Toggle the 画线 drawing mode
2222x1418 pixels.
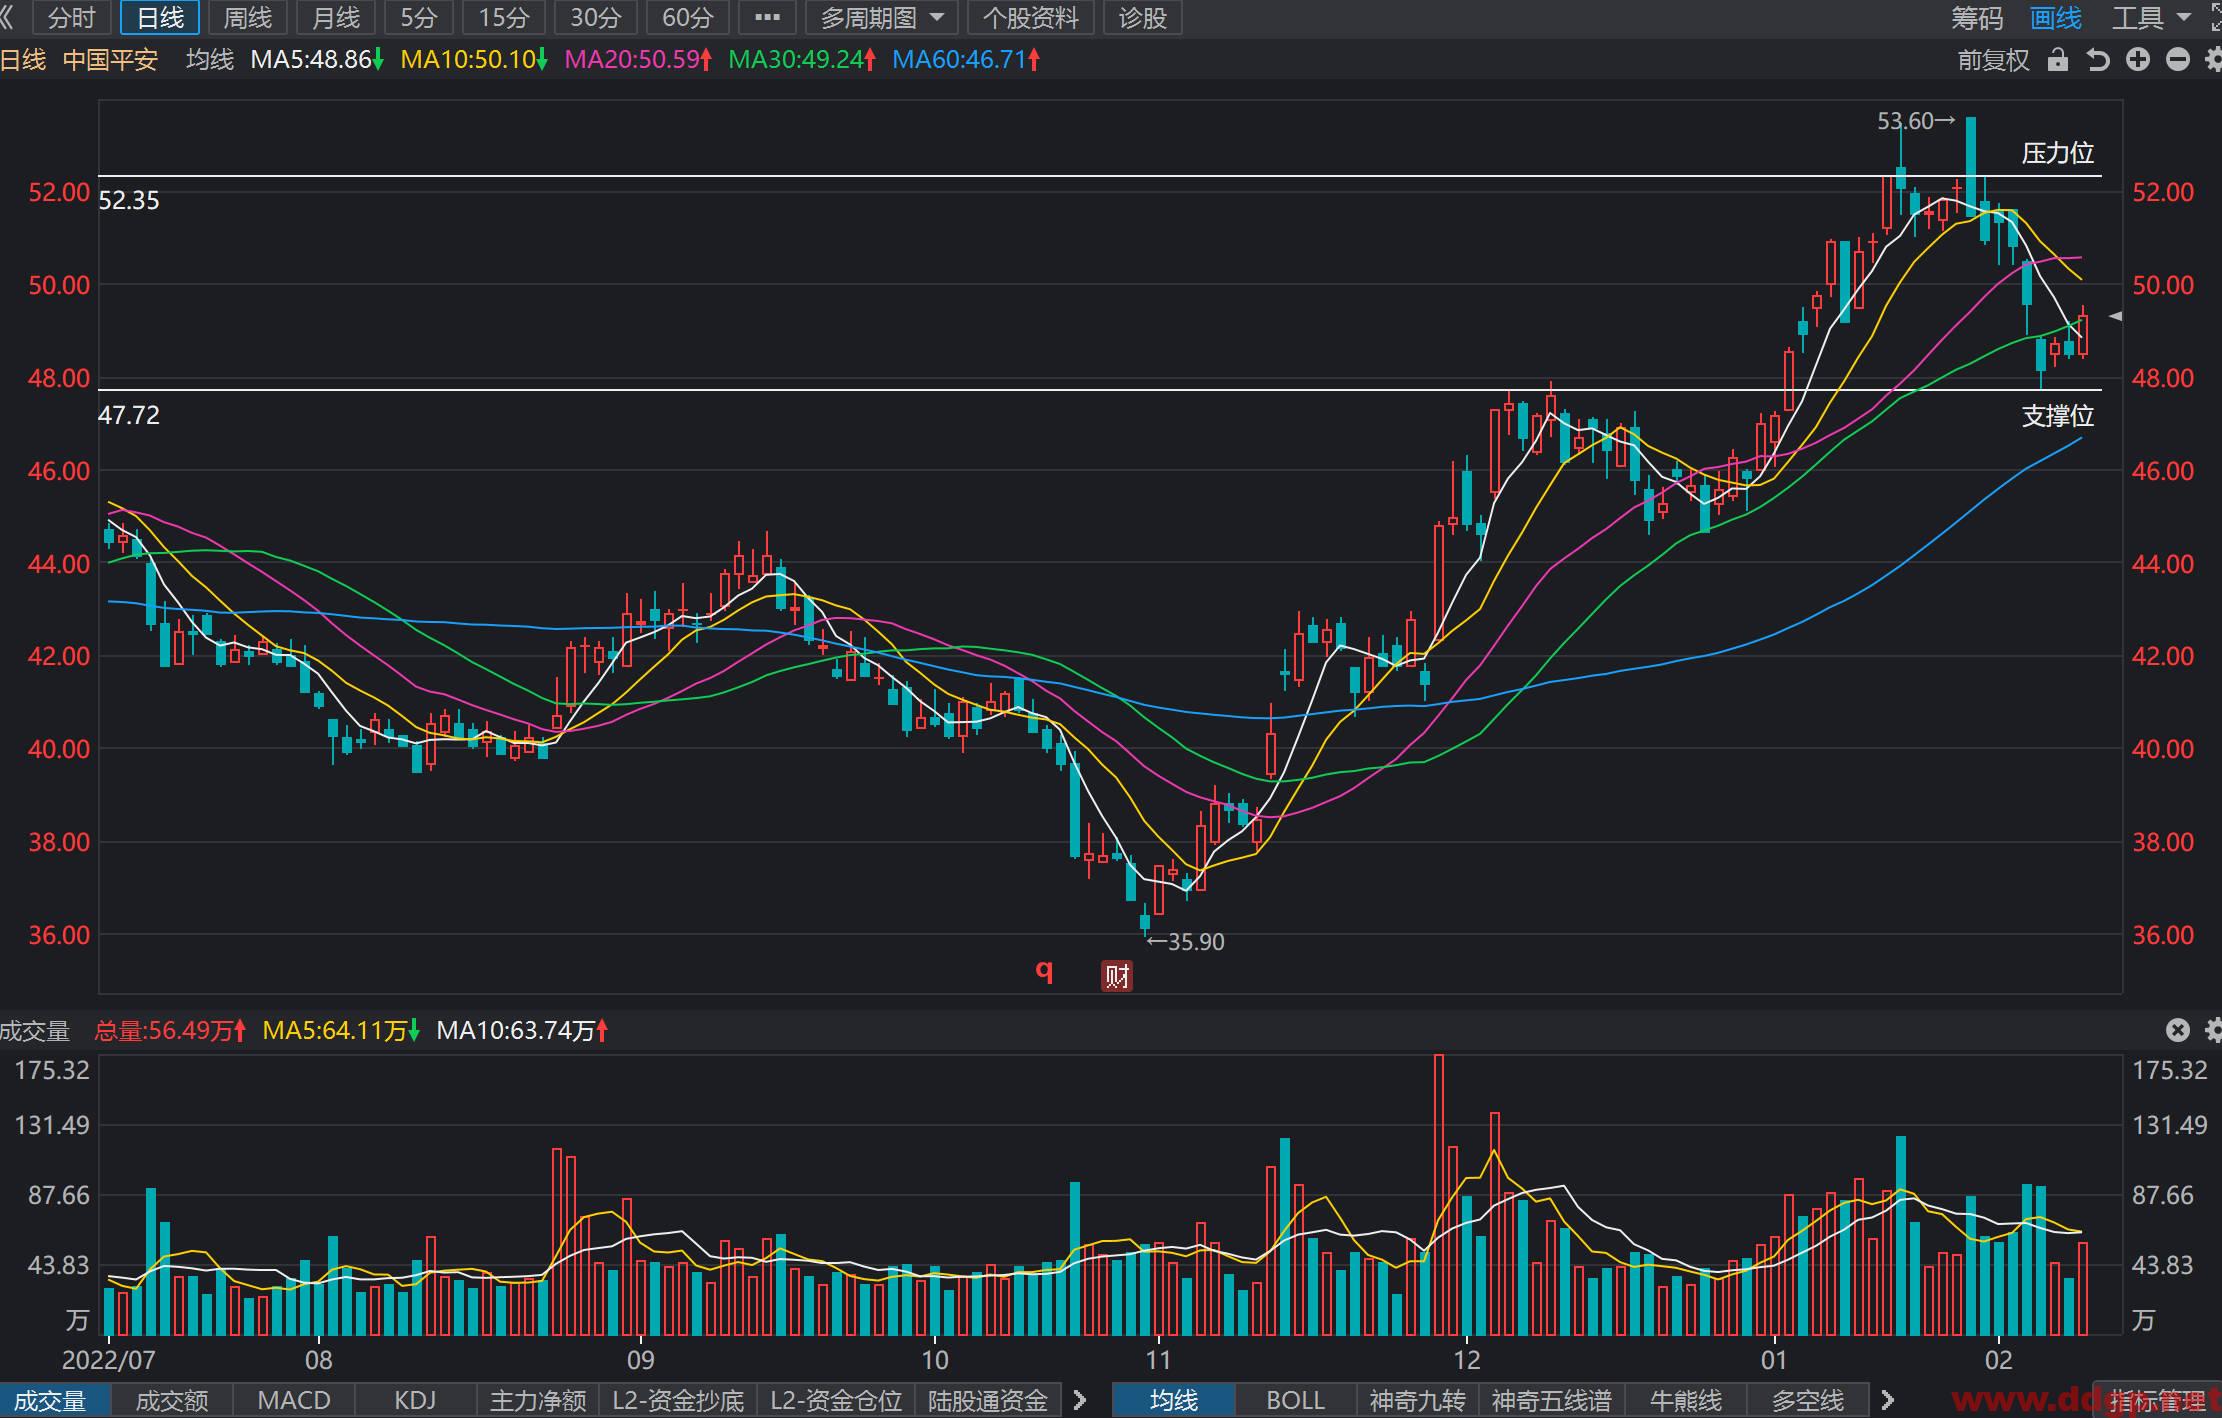coord(2056,18)
